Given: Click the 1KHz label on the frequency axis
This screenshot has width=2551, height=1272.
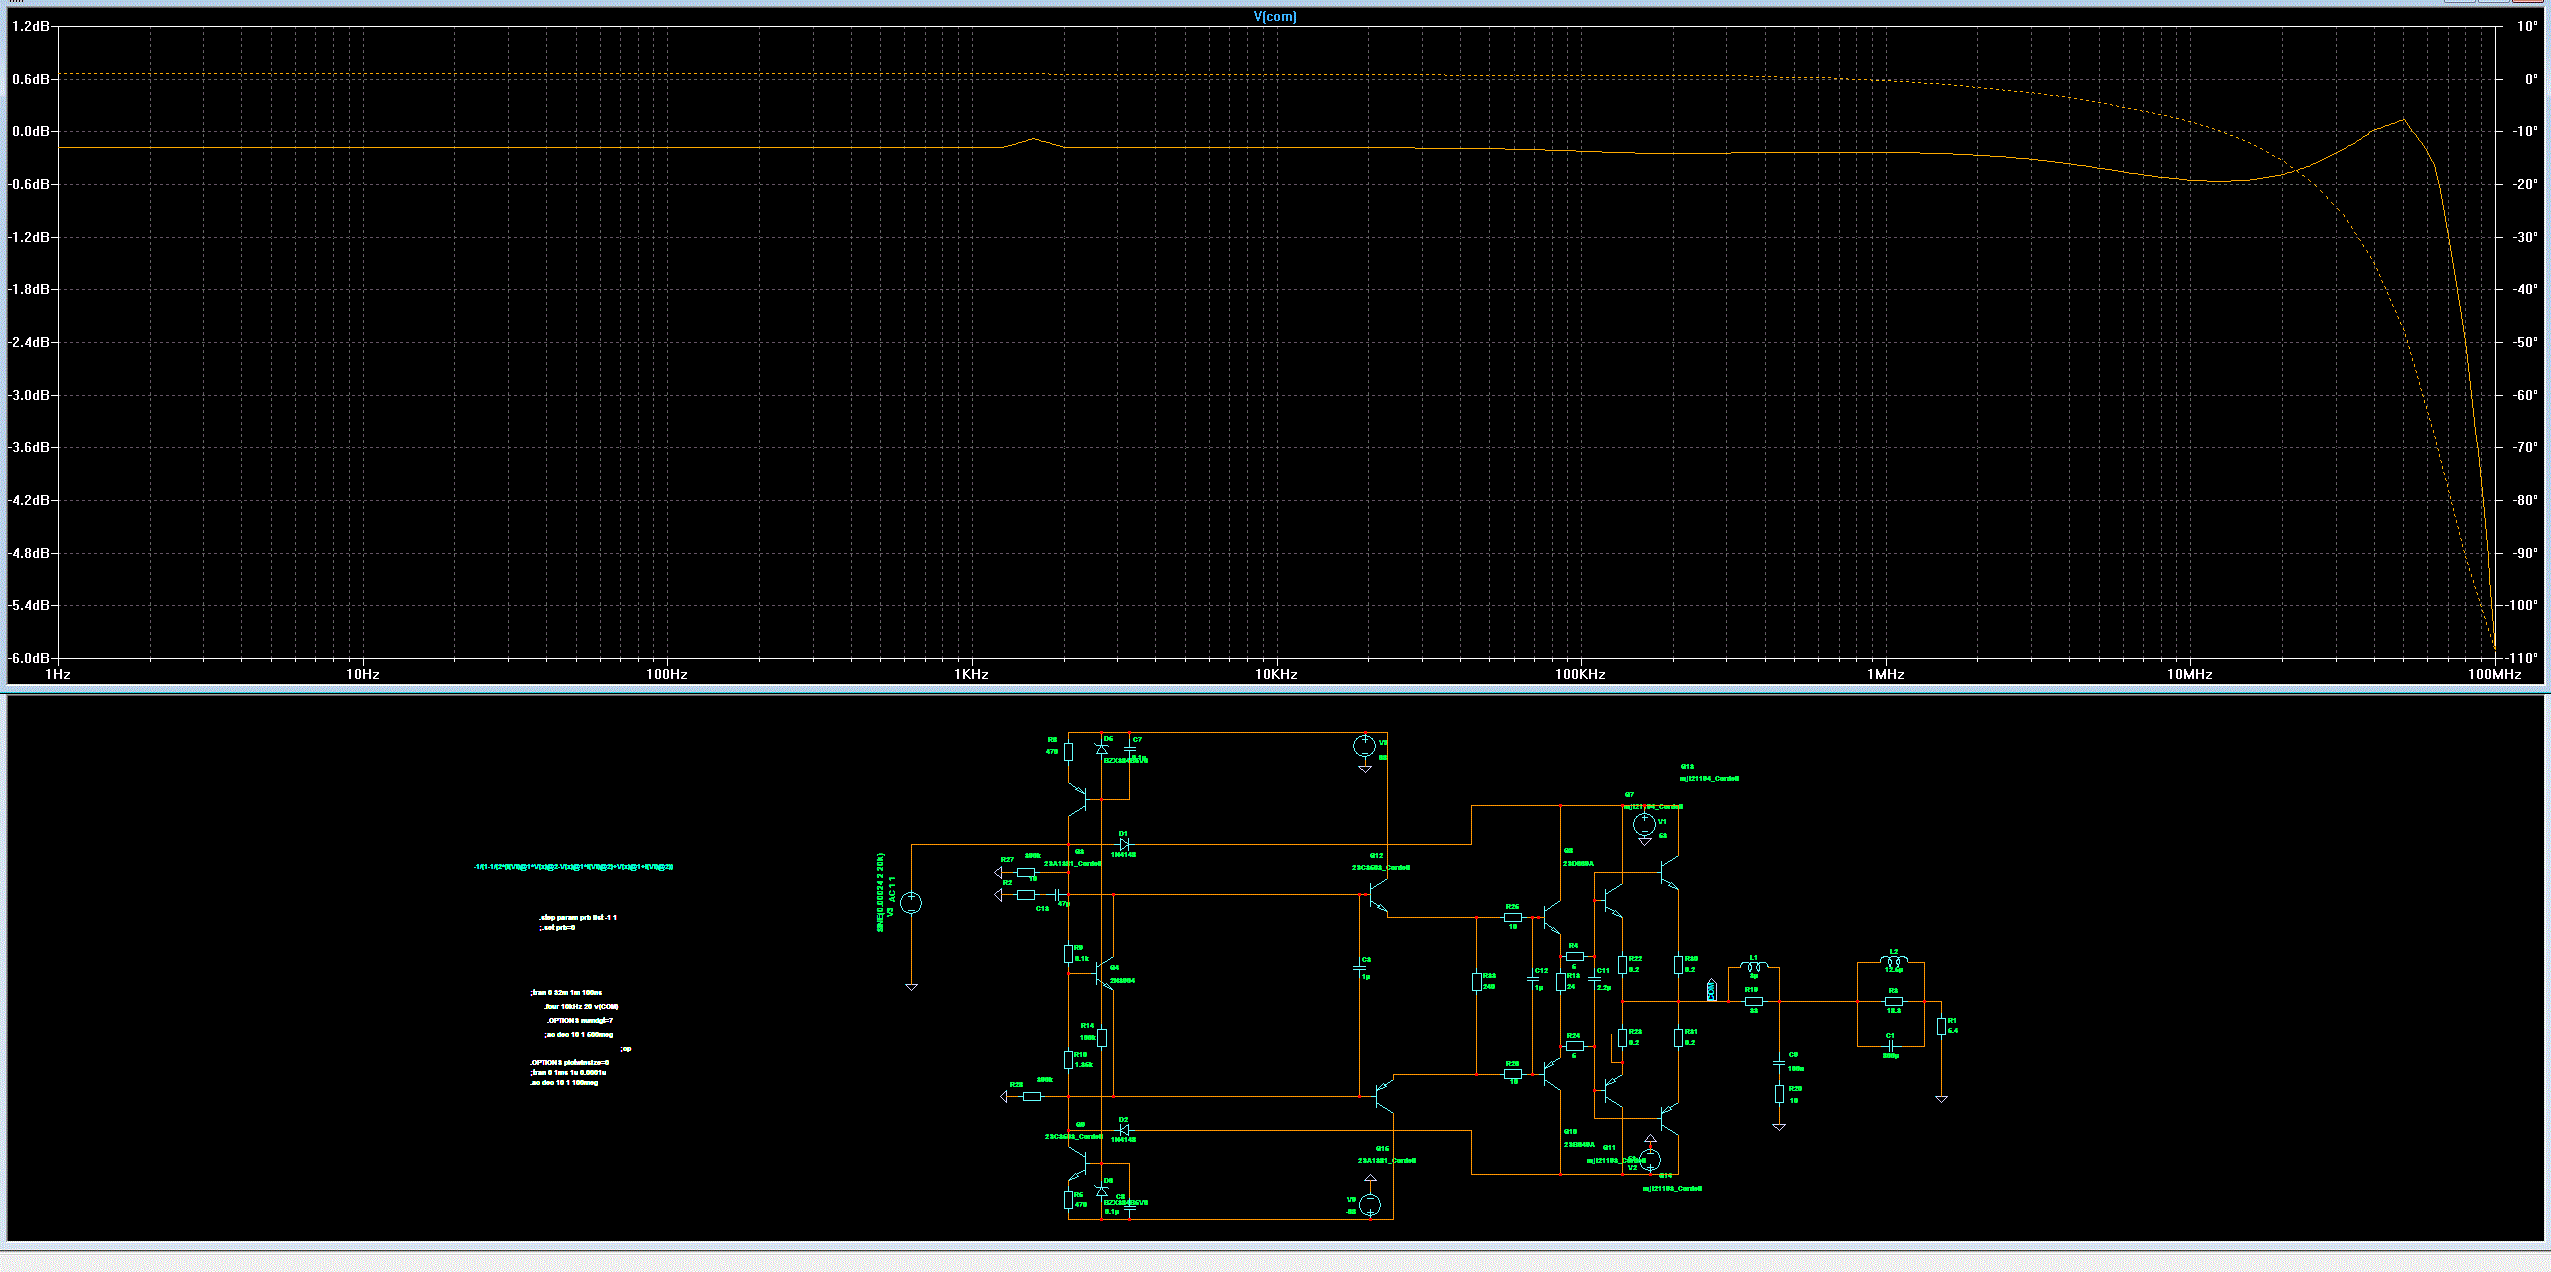Looking at the screenshot, I should (971, 674).
